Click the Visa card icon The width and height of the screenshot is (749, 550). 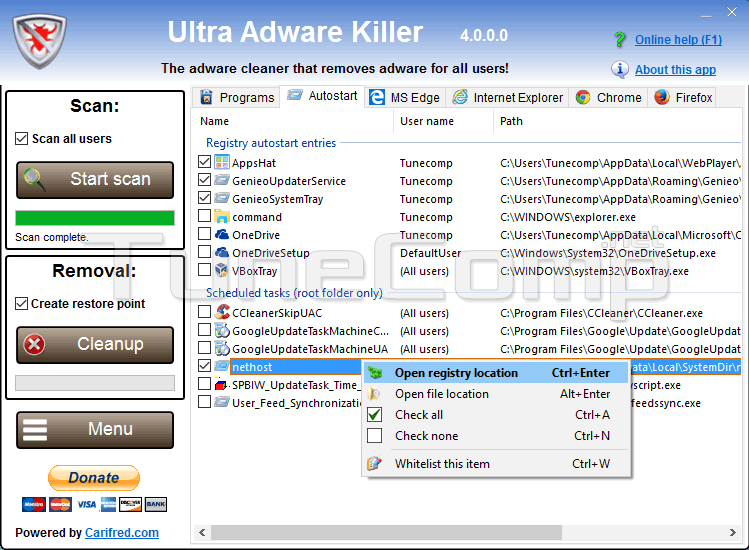click(86, 504)
